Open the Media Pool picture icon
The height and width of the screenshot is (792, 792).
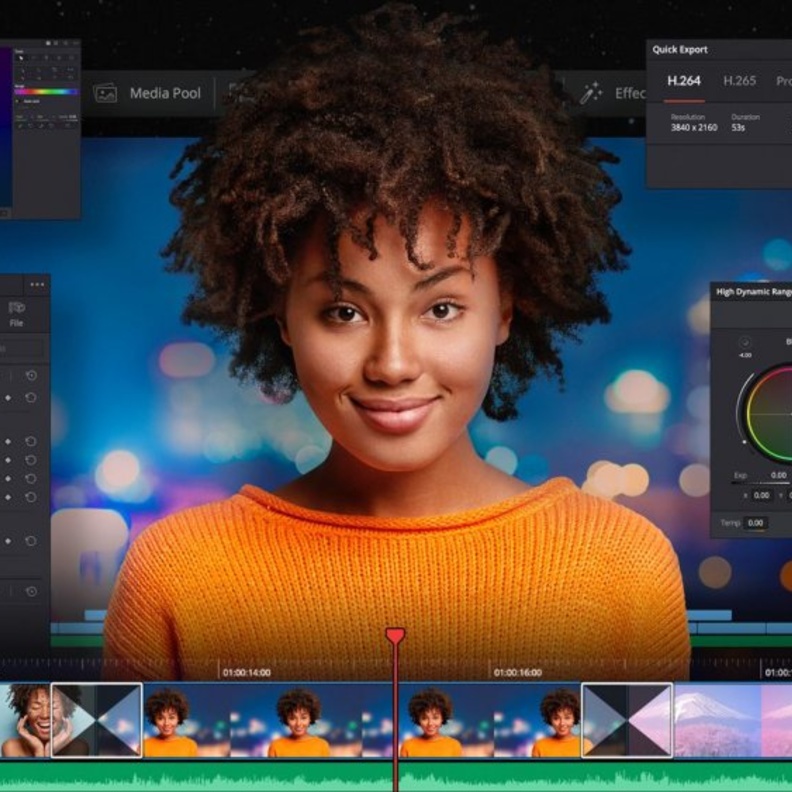(105, 93)
